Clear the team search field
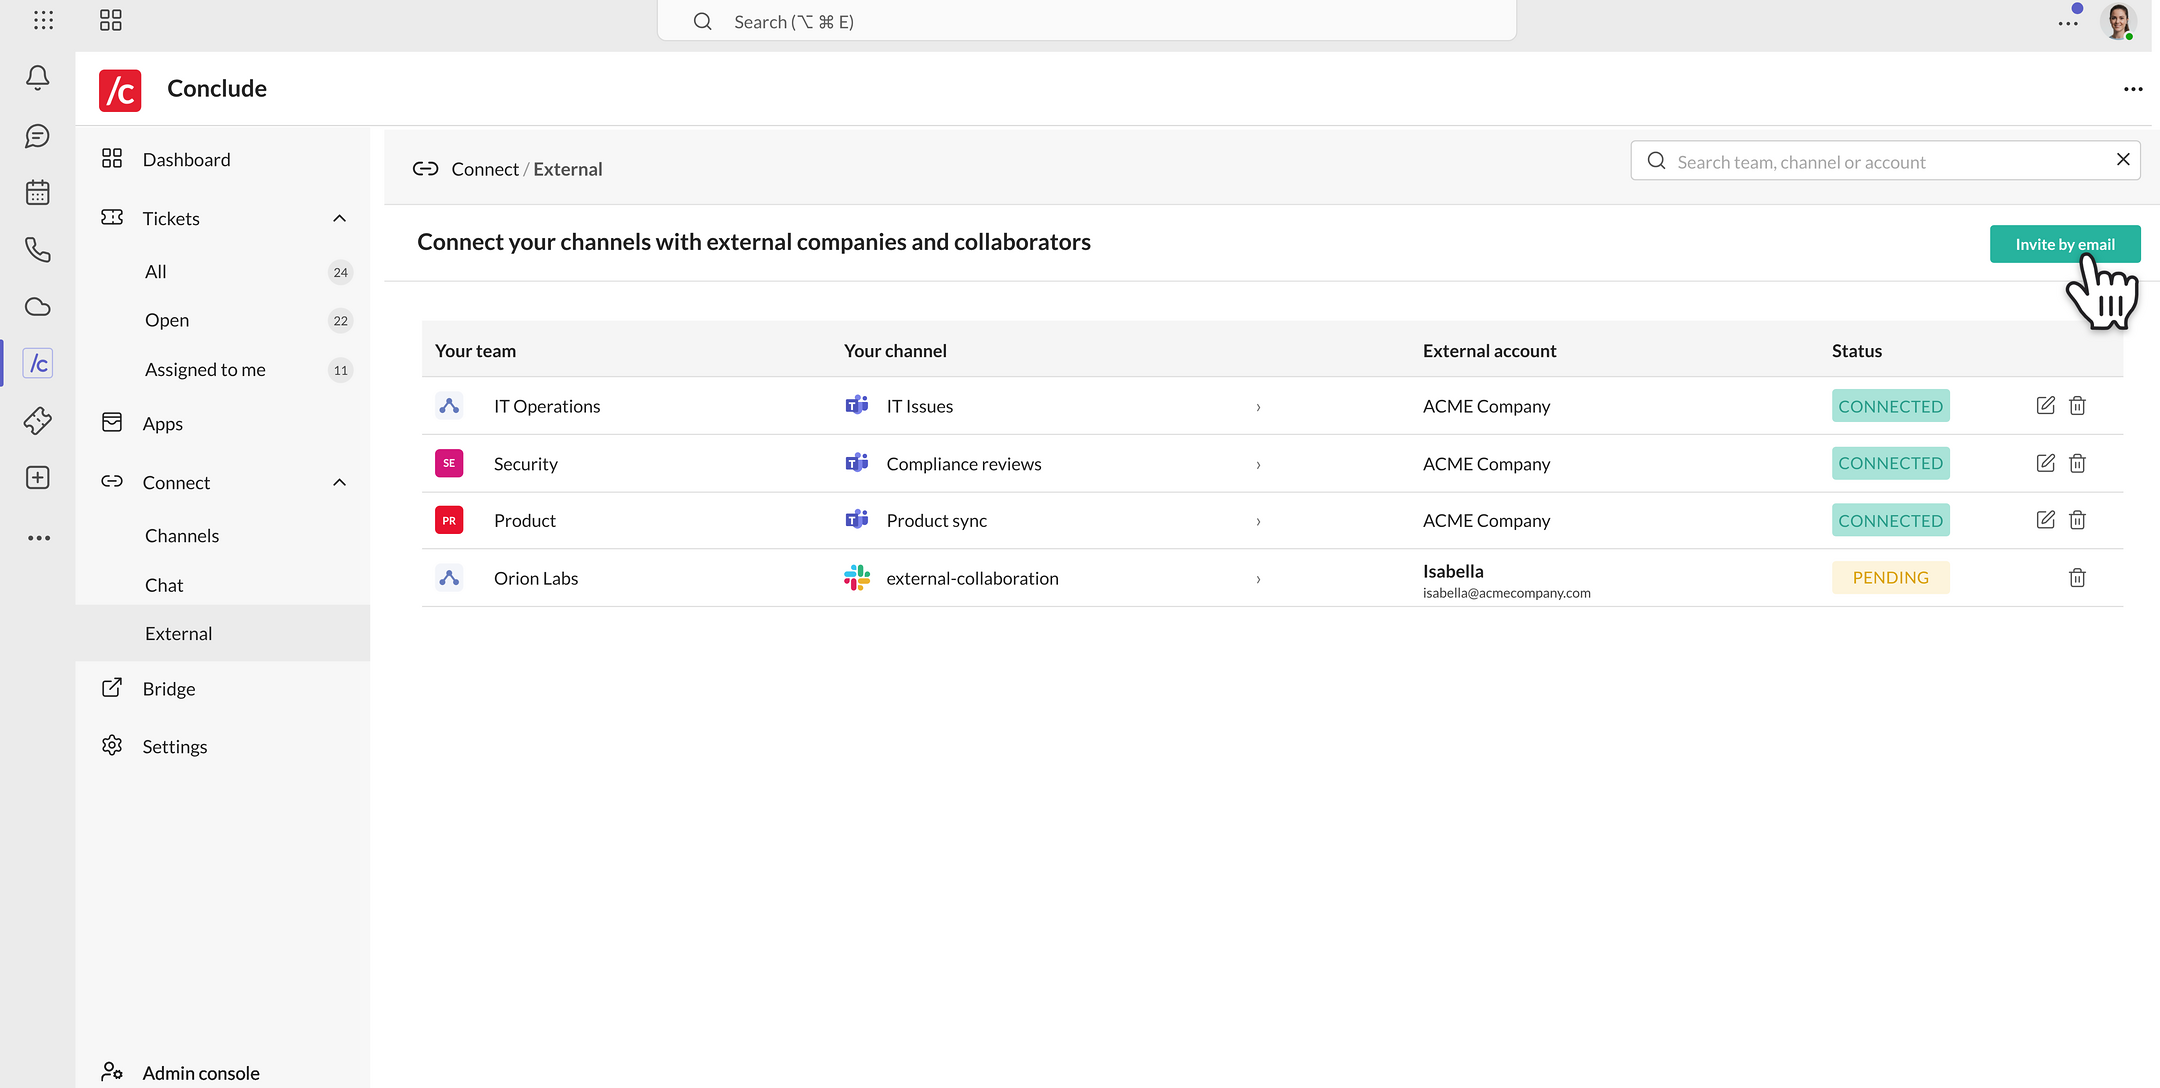2160x1088 pixels. (2123, 160)
